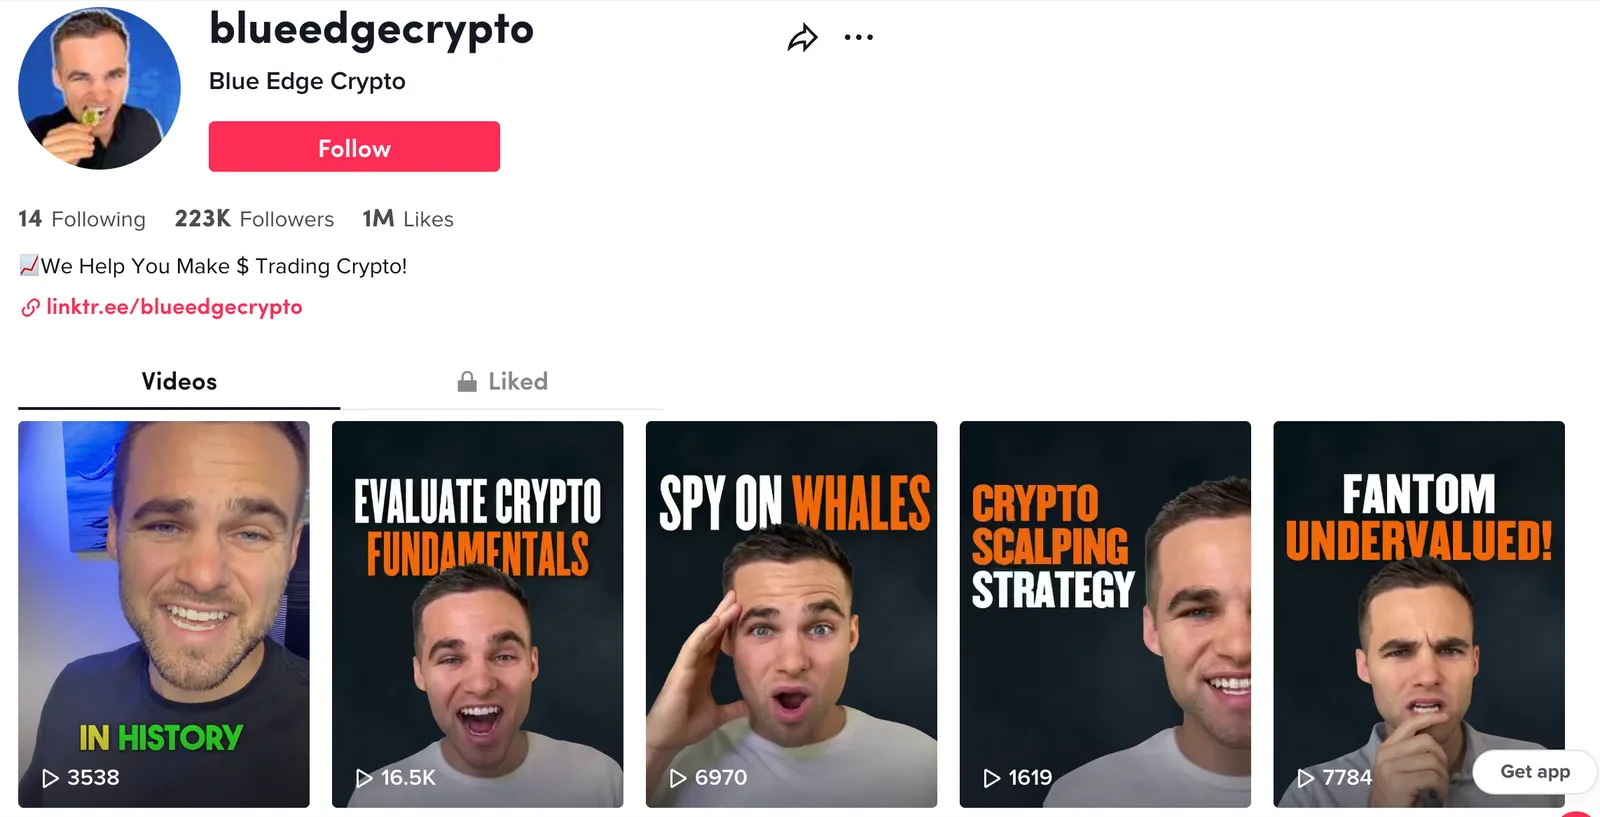Click the Get app button
1600x817 pixels.
pyautogui.click(x=1535, y=772)
